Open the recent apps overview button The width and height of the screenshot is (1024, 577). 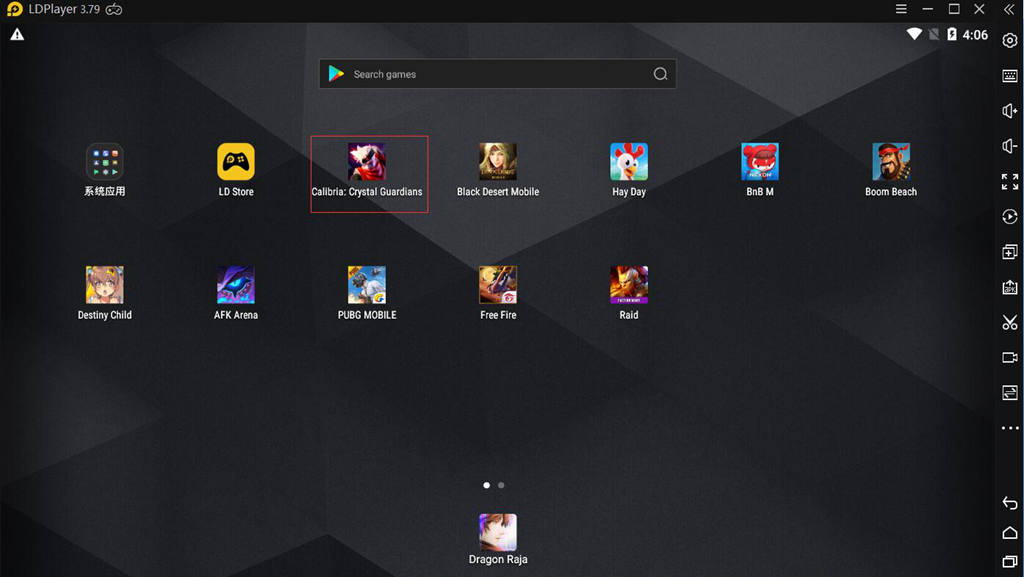[x=1010, y=561]
